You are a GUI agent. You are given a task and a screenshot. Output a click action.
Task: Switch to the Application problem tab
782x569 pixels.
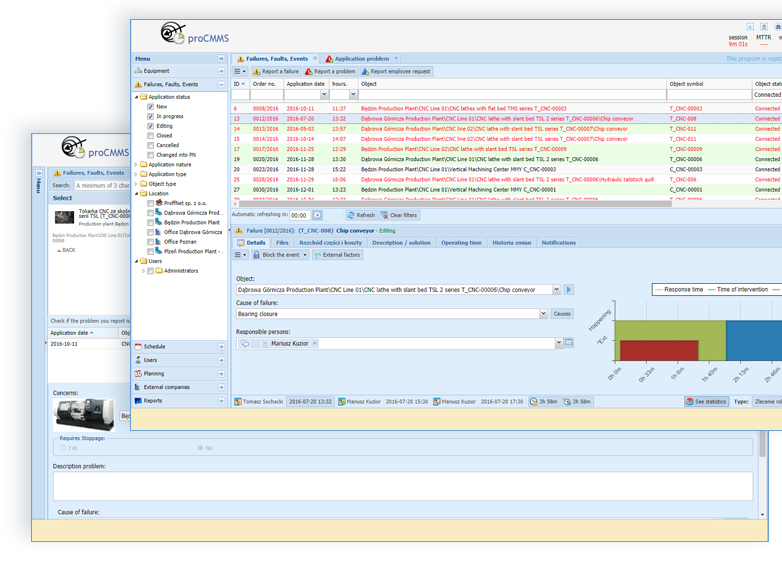(x=362, y=59)
